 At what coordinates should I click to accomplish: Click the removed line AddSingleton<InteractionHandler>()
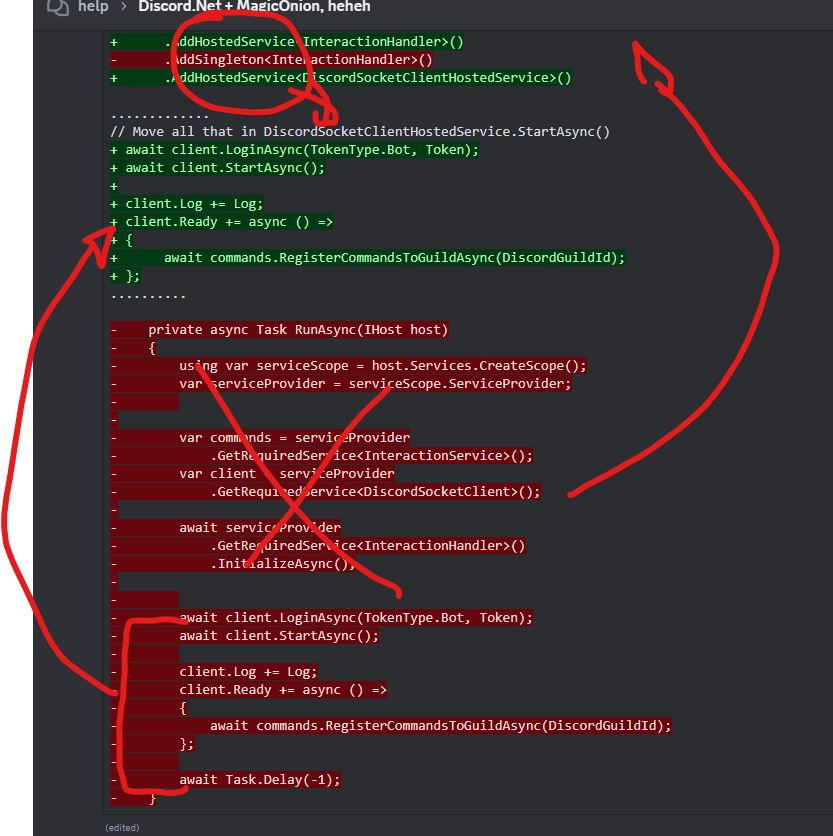(x=271, y=60)
